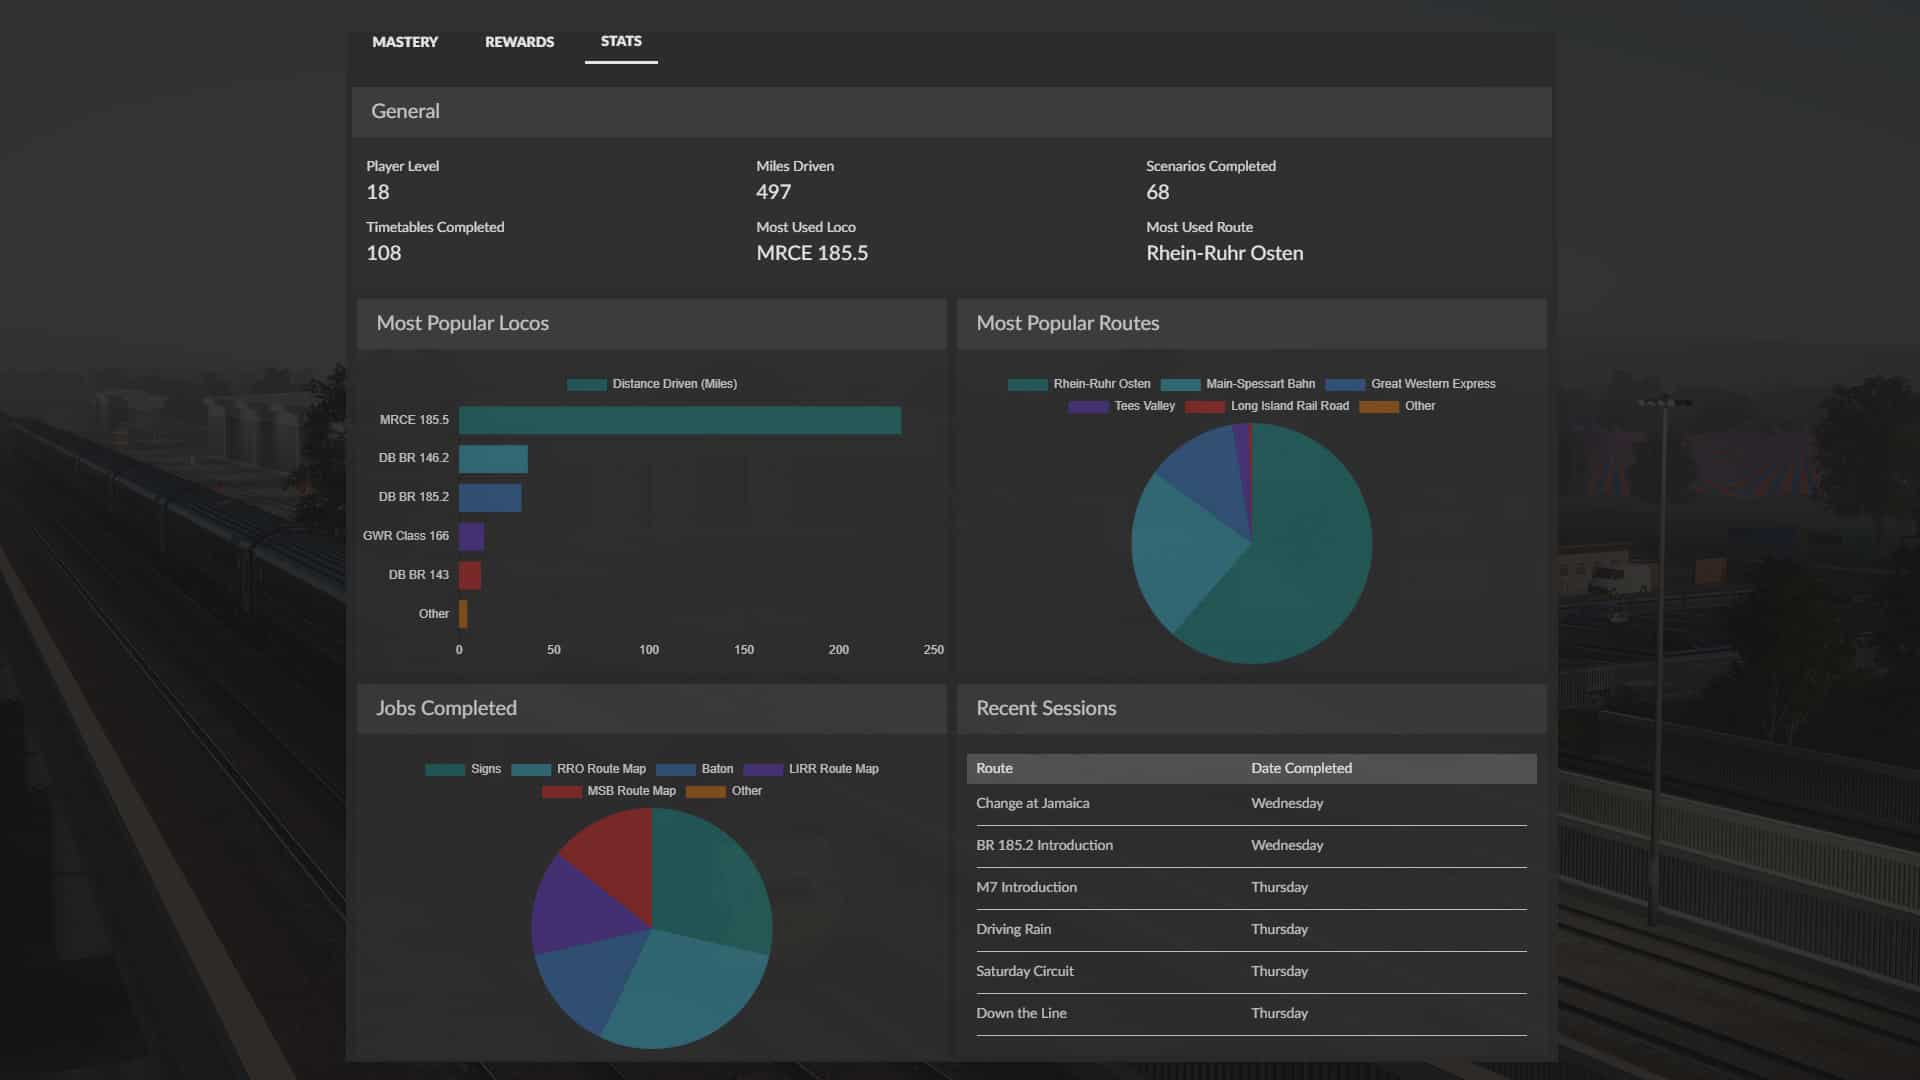
Task: Click the GWR Class 166 axis label
Action: 406,536
